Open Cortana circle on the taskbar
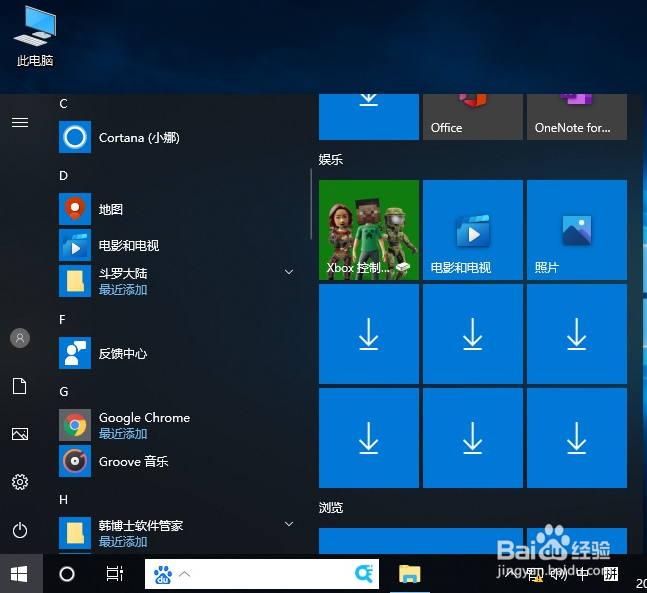Image resolution: width=647 pixels, height=593 pixels. coord(67,574)
